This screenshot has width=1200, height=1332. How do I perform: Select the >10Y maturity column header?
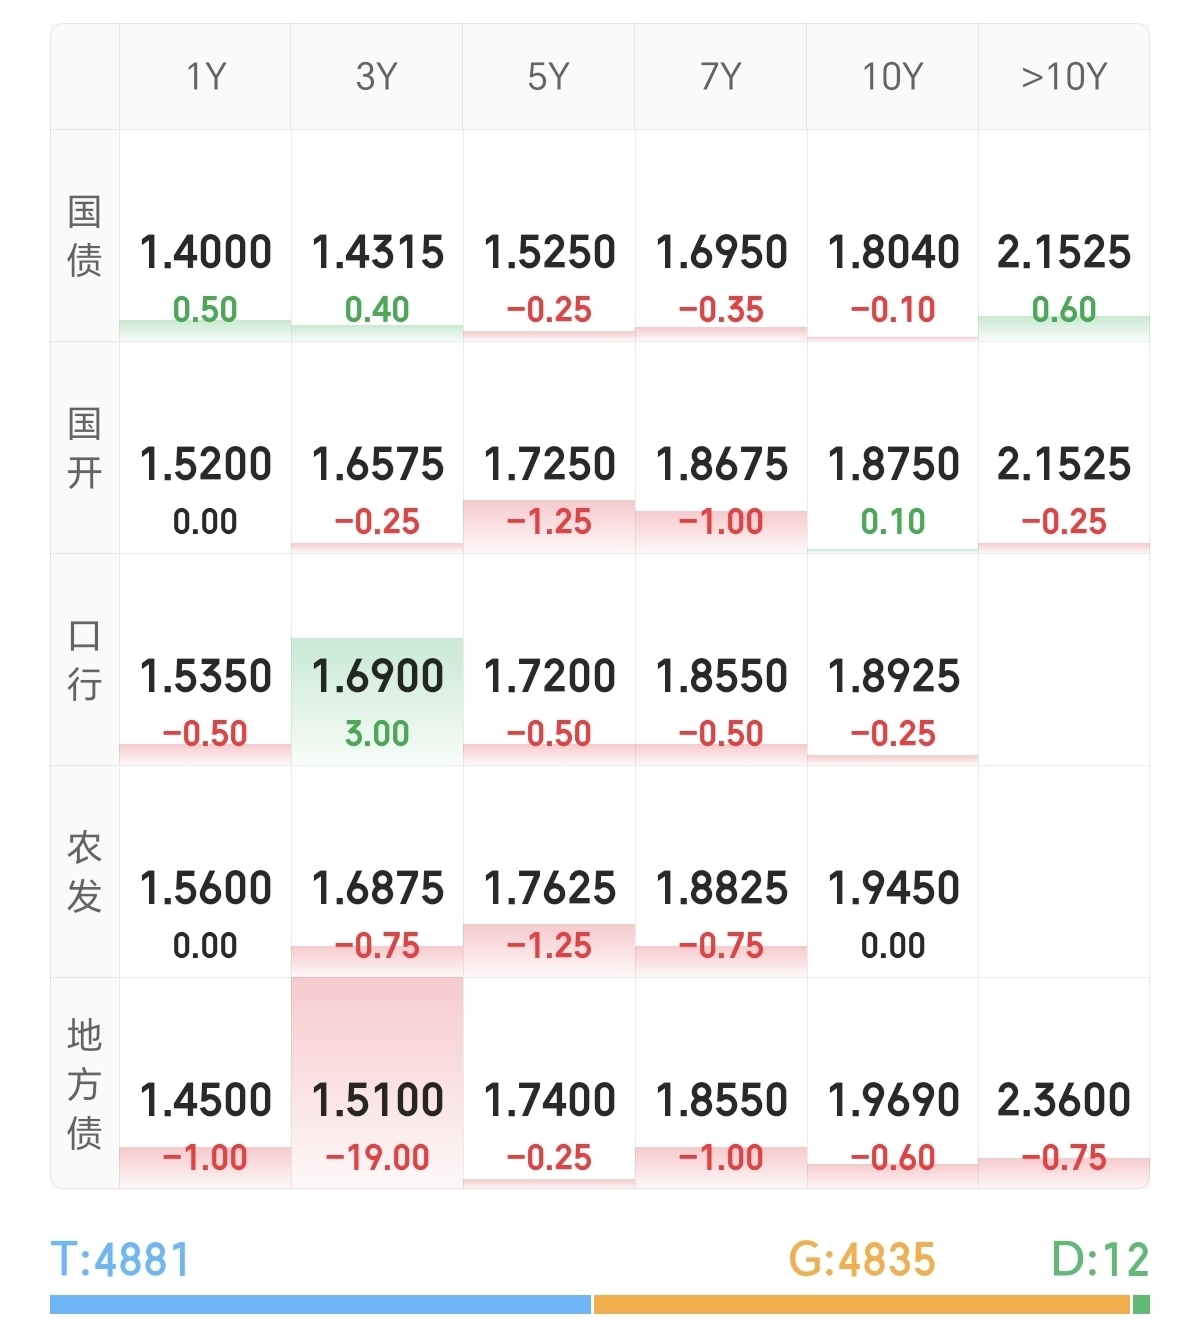coord(1064,77)
